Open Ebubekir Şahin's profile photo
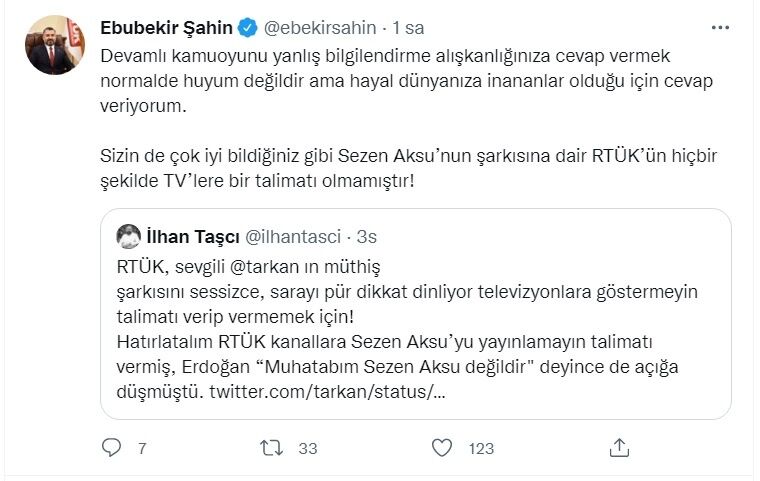Screen dimensions: 760x481 point(55,46)
